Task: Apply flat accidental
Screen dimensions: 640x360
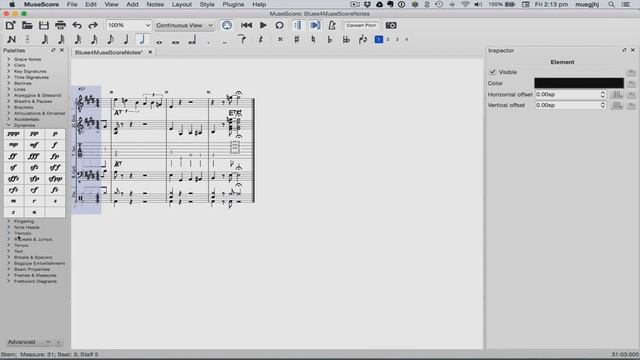Action: coord(330,40)
